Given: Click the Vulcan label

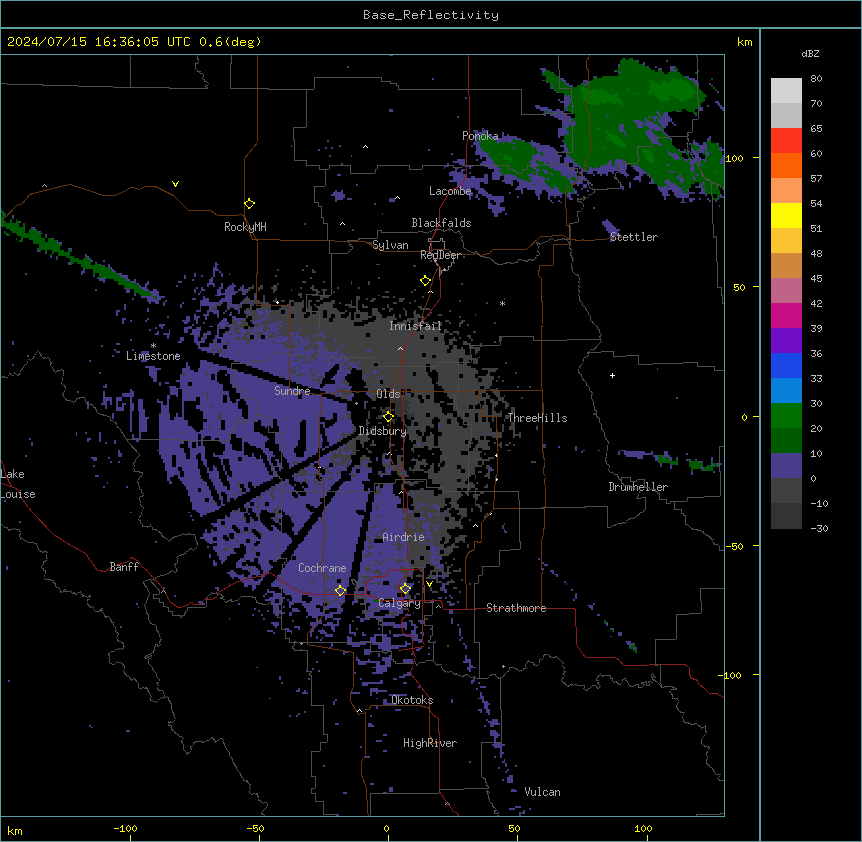Looking at the screenshot, I should (543, 792).
